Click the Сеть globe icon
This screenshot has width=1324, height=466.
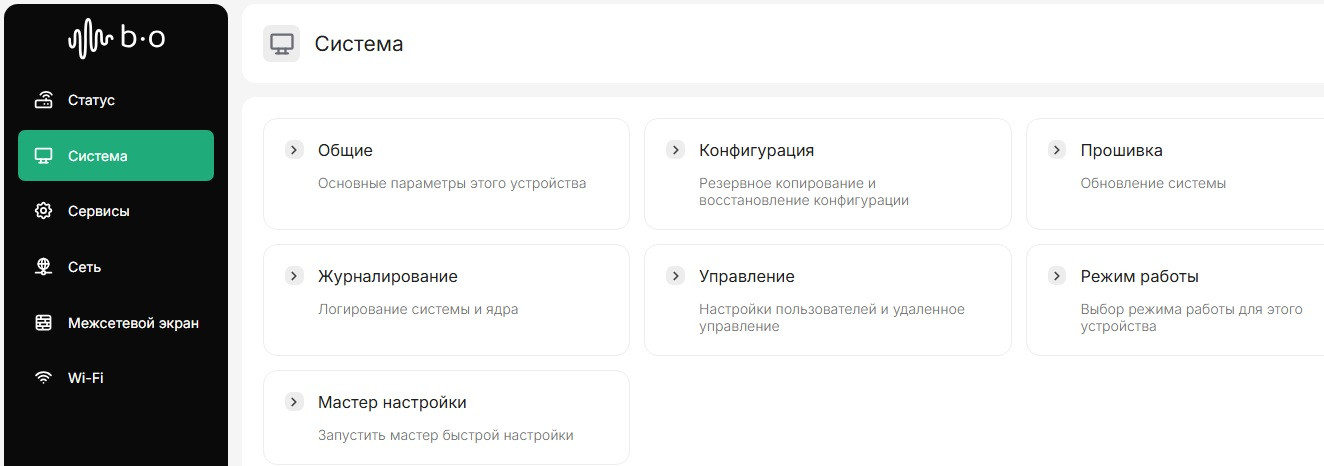pyautogui.click(x=44, y=267)
